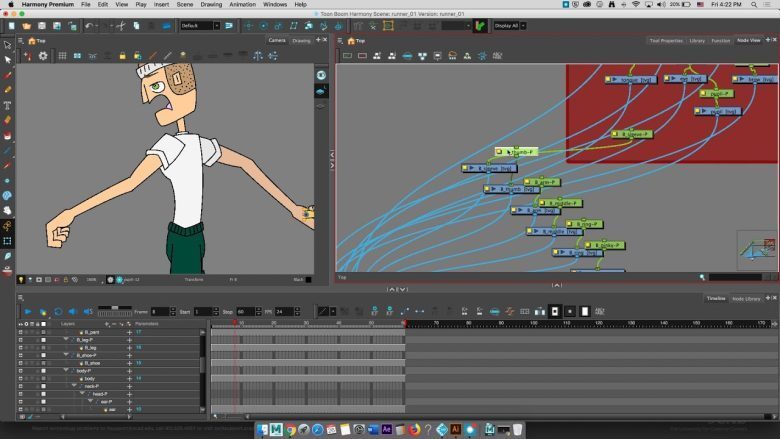Toggle enable checkbox for R_leg-P layer

(20, 340)
